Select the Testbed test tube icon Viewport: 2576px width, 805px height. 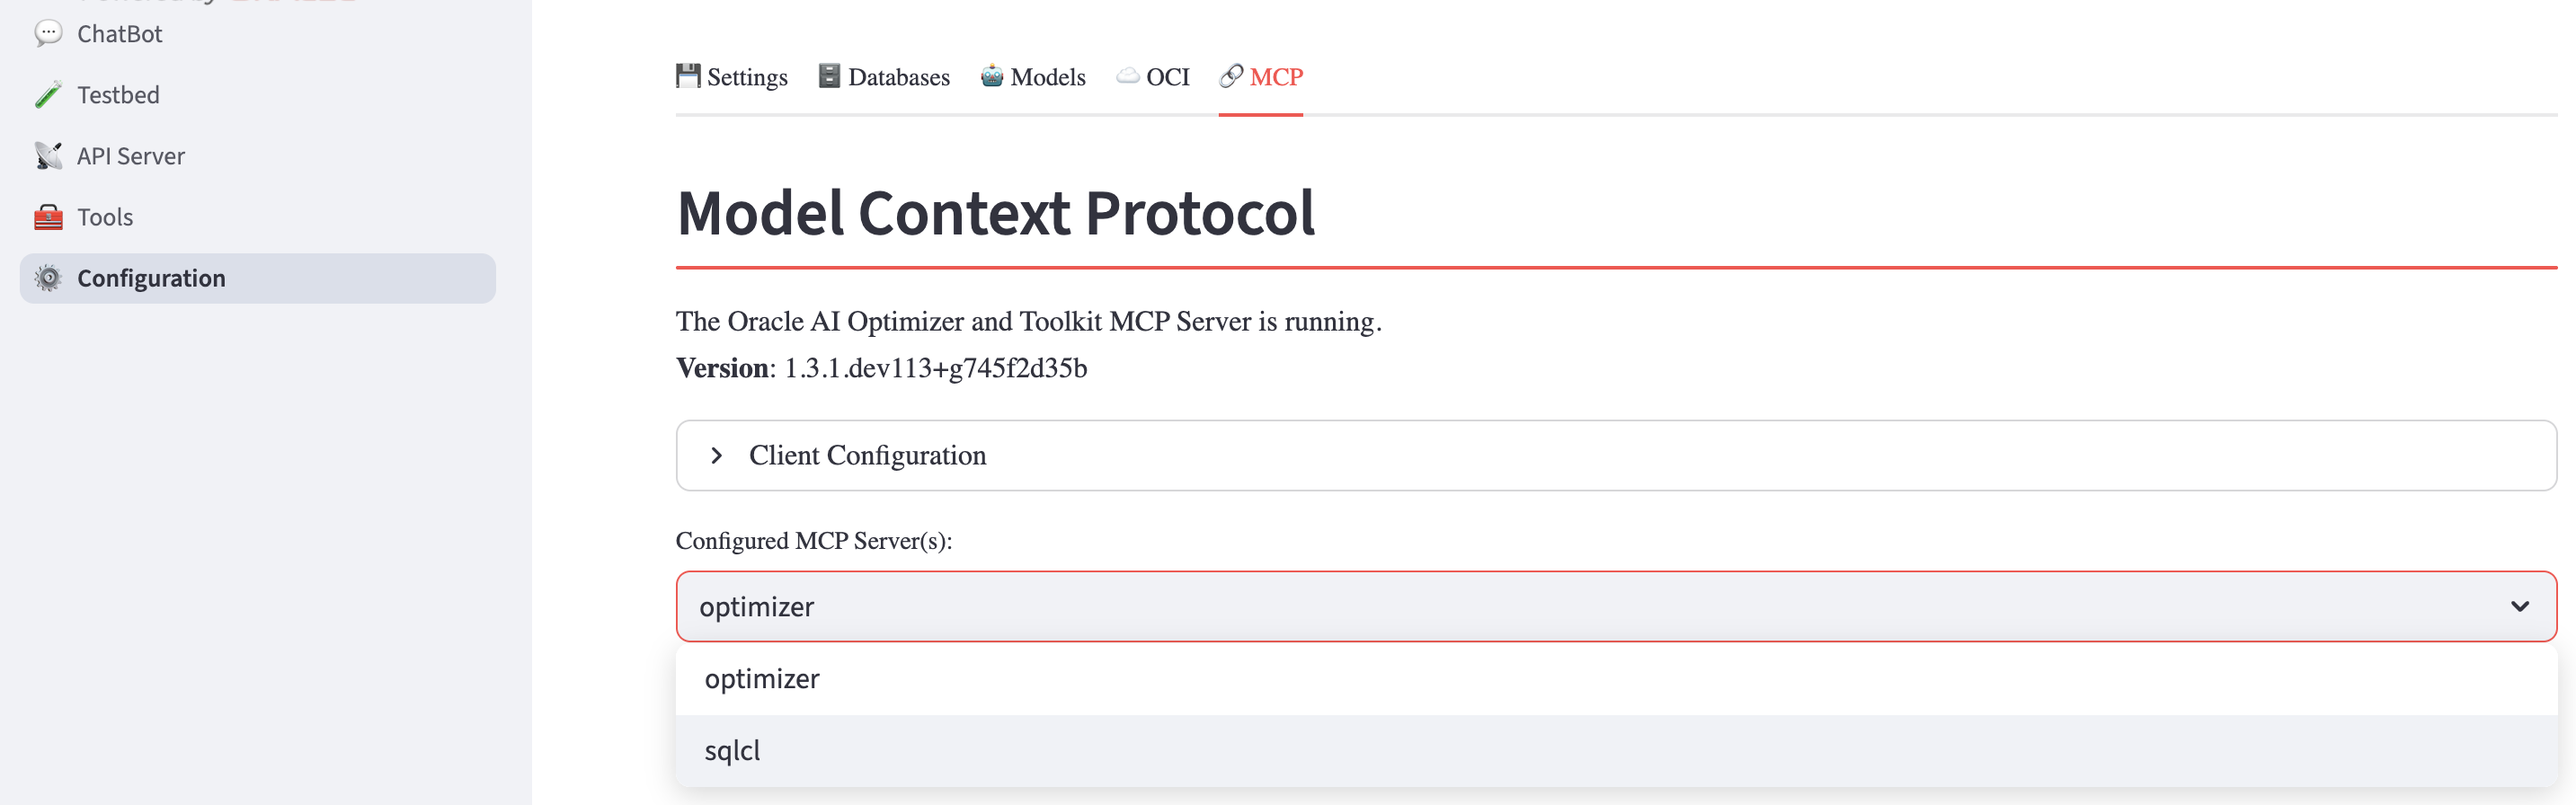48,94
